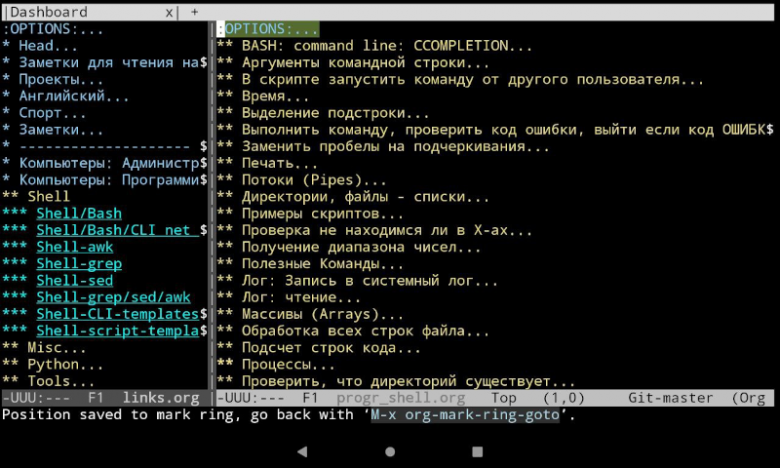Open the Shell-script-templa link
The width and height of the screenshot is (780, 468).
pos(117,331)
